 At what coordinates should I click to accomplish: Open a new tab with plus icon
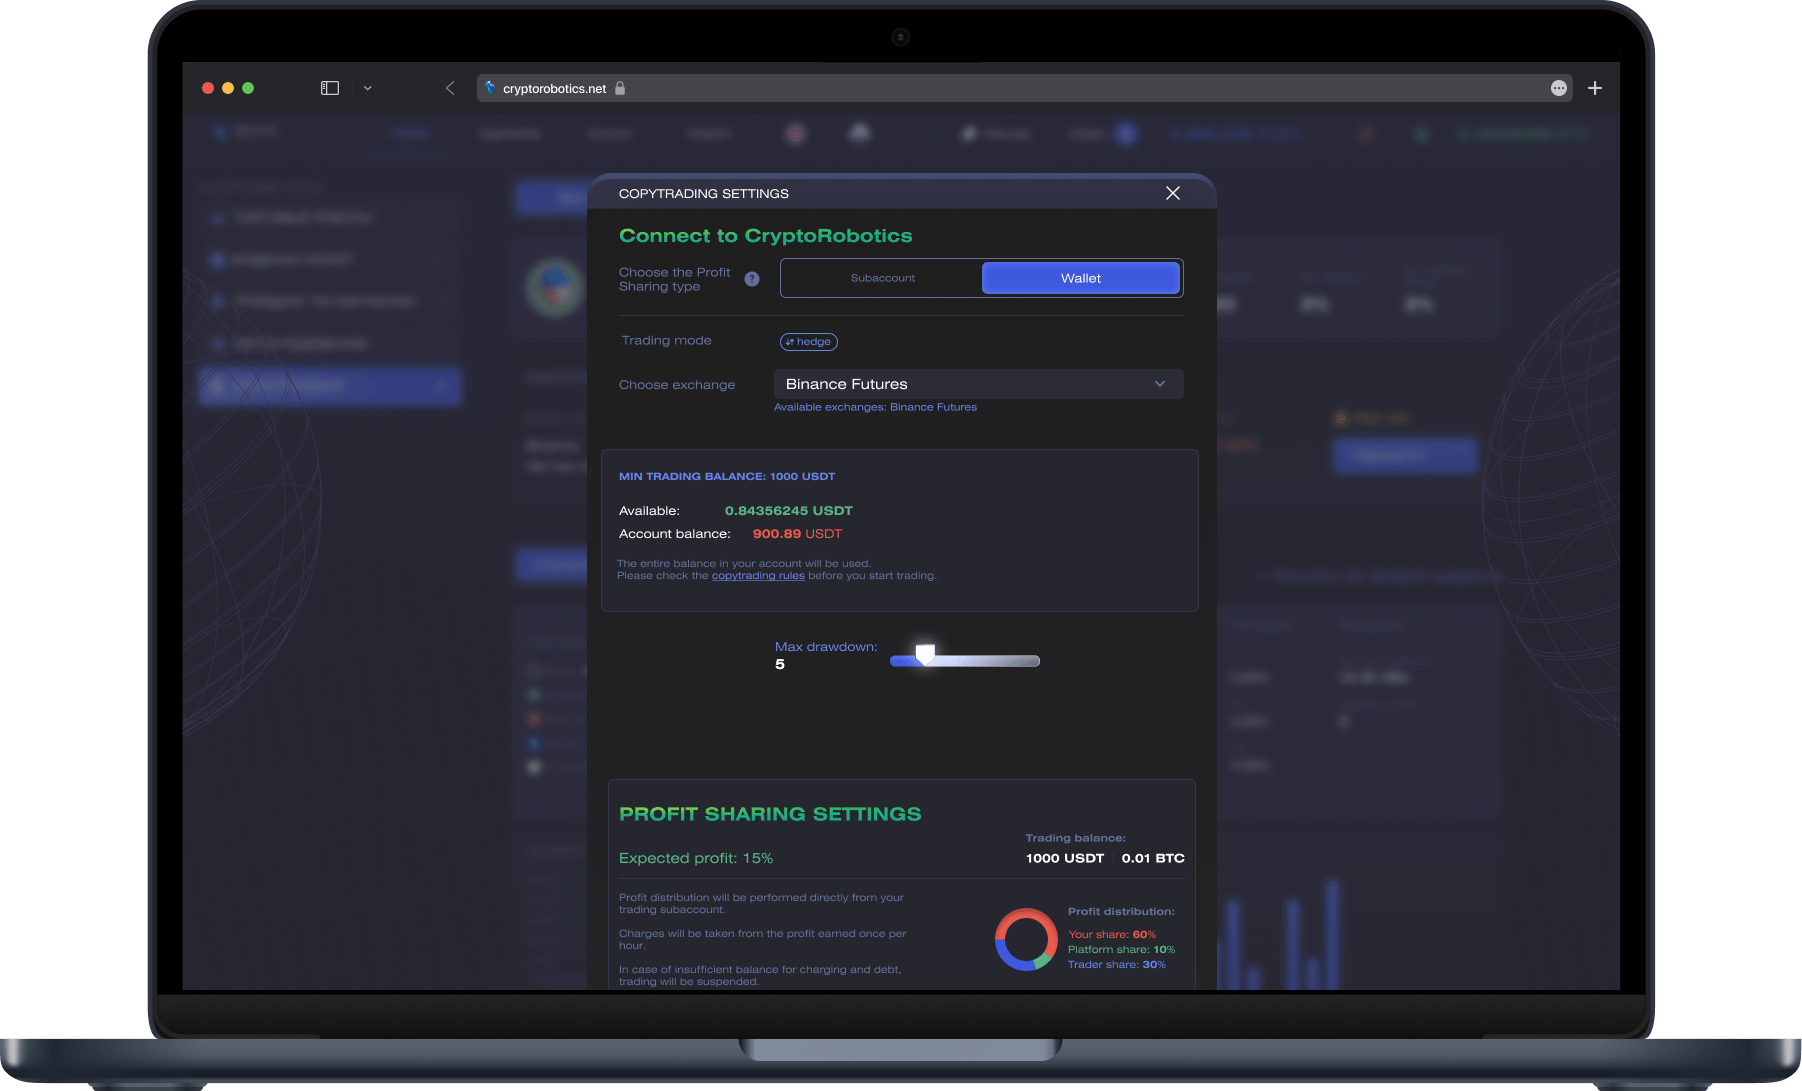(x=1595, y=88)
